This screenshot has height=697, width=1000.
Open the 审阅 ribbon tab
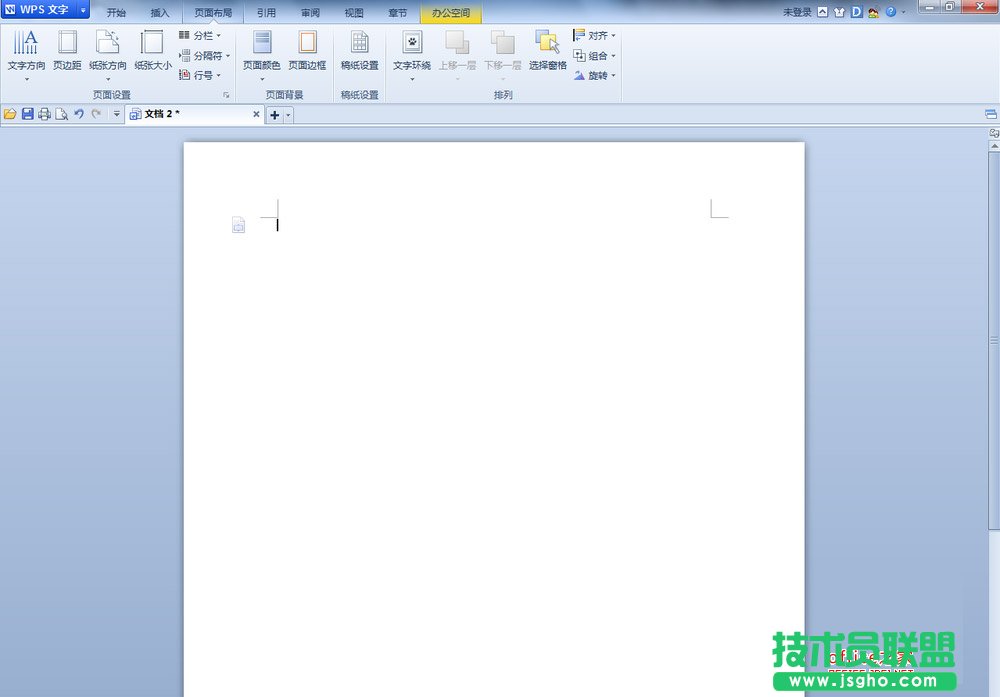point(309,13)
